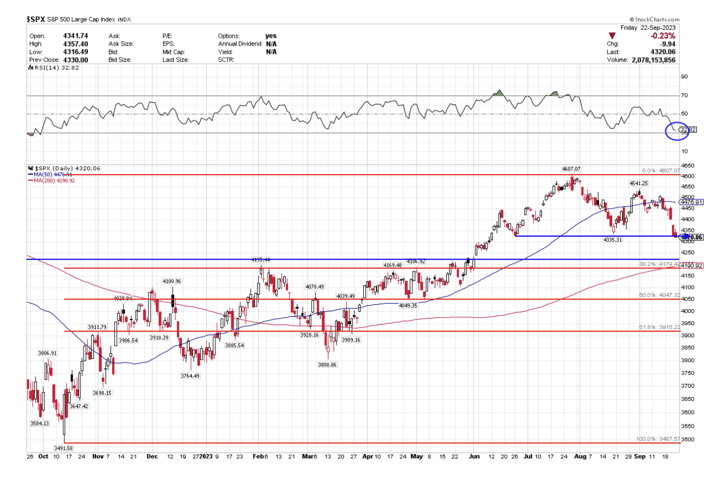Click the 'Oct' month label on time axis

(43, 457)
